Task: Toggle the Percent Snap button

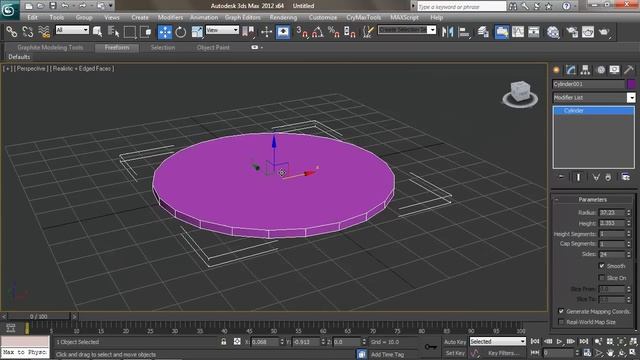Action: (x=334, y=31)
